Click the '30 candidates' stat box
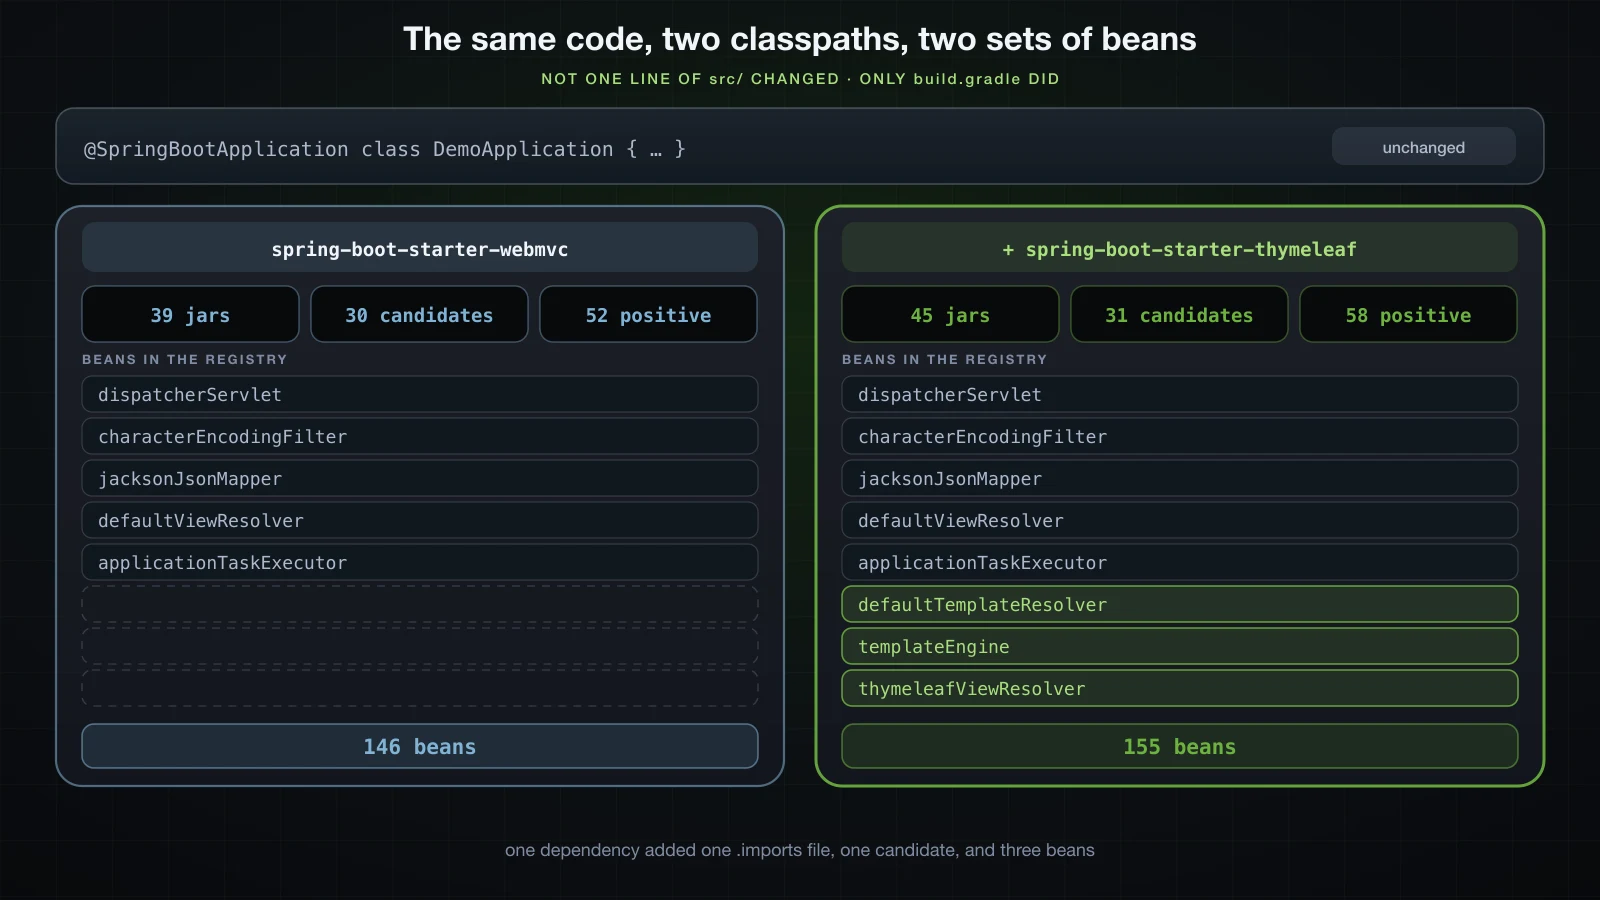 [x=419, y=315]
